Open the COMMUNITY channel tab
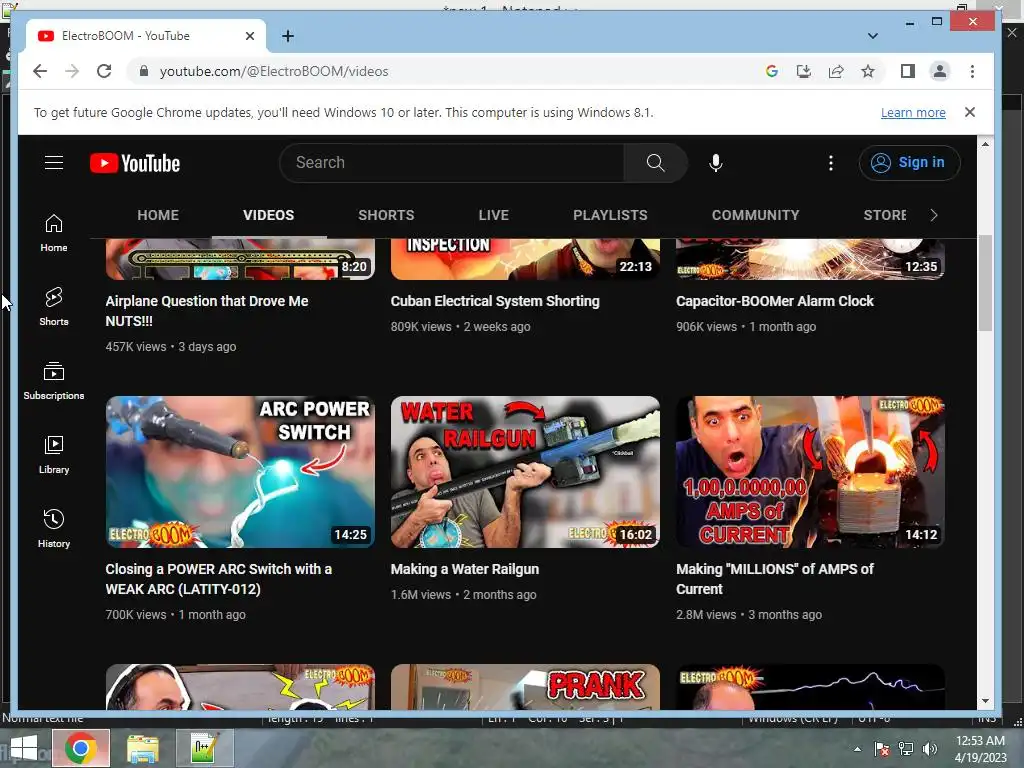Viewport: 1024px width, 768px height. (x=756, y=215)
